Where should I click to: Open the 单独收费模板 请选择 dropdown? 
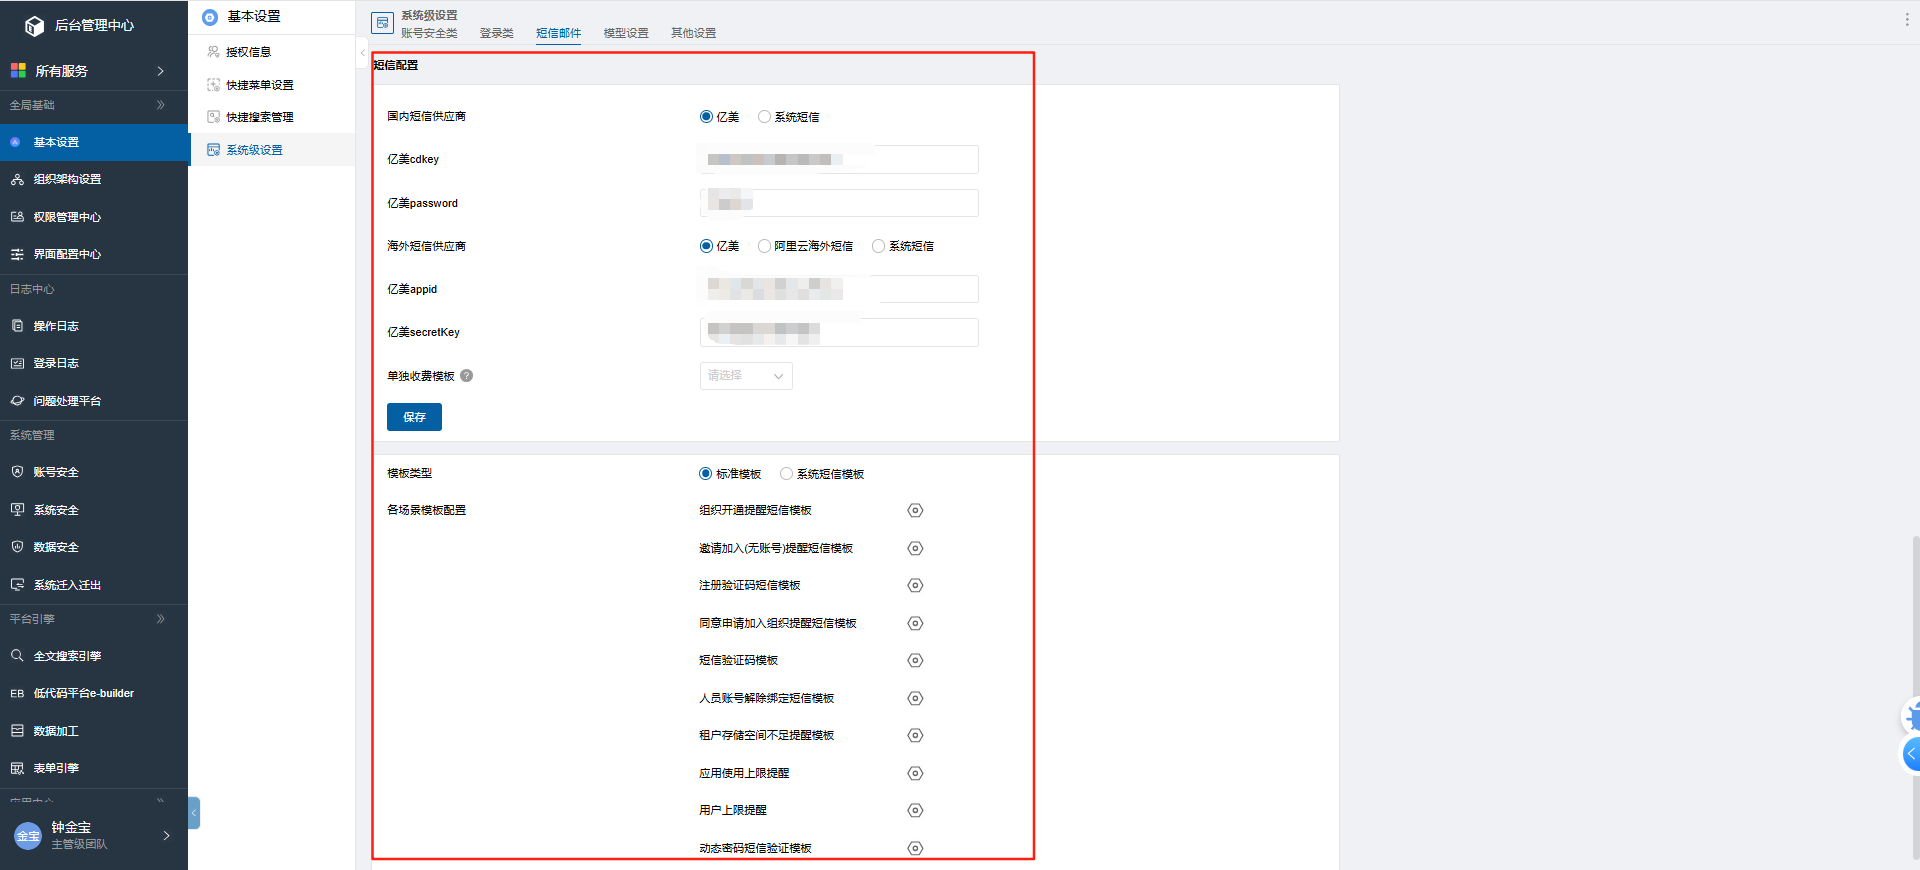click(x=746, y=376)
